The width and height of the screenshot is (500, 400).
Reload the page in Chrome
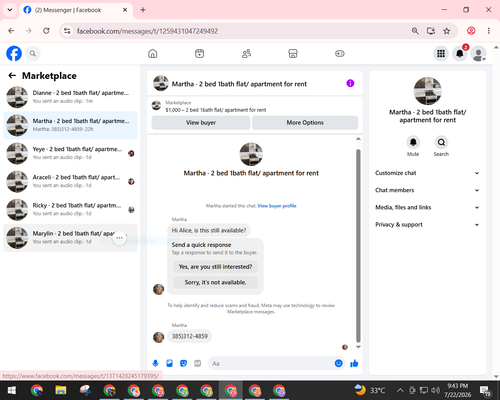[46, 31]
